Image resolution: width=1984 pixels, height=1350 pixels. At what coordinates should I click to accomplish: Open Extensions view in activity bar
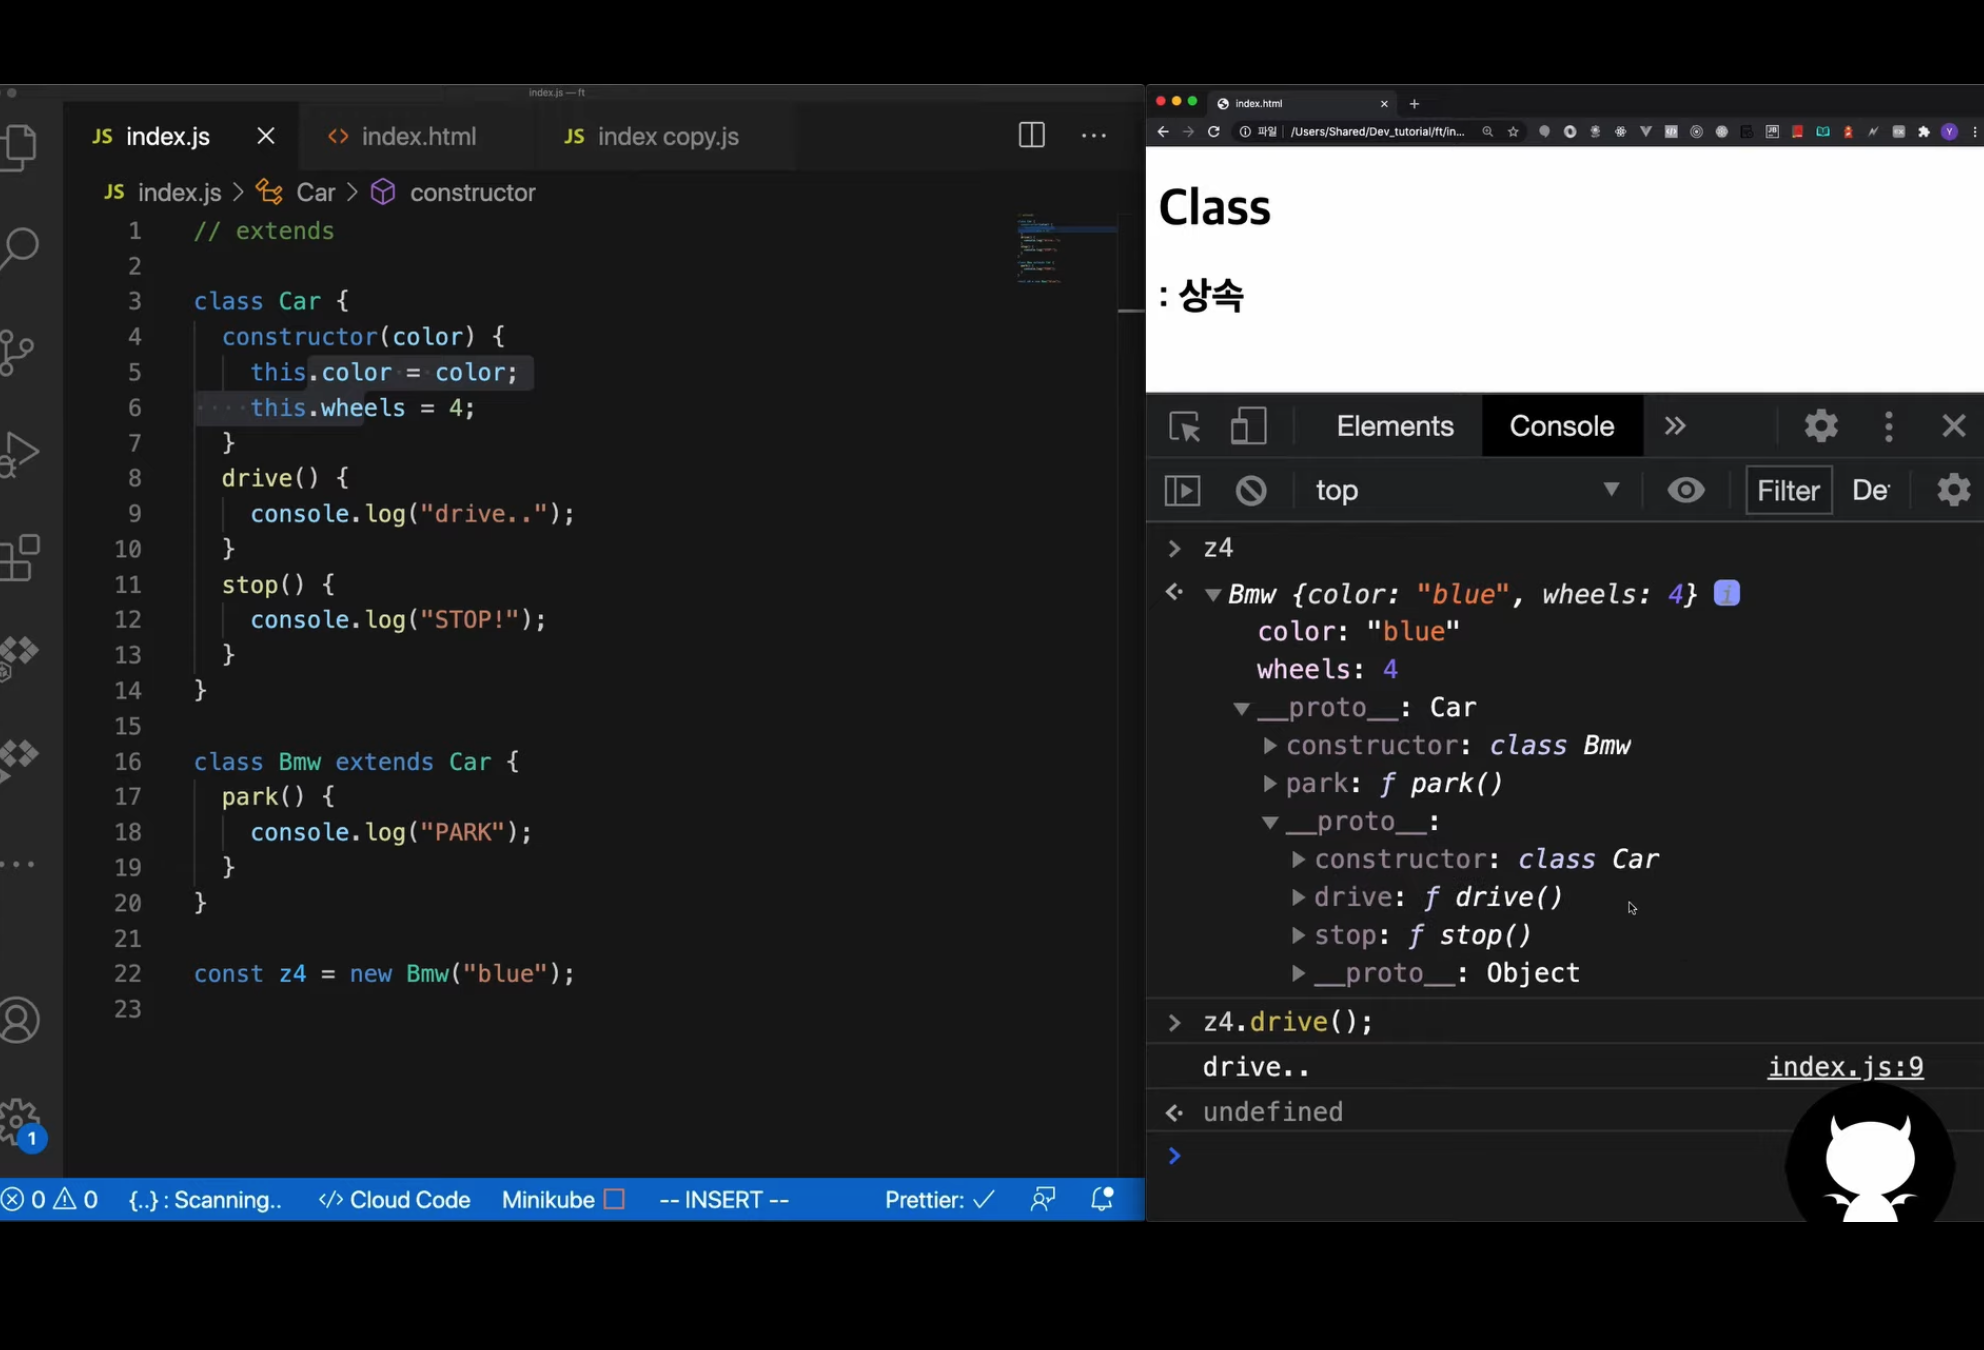coord(18,557)
